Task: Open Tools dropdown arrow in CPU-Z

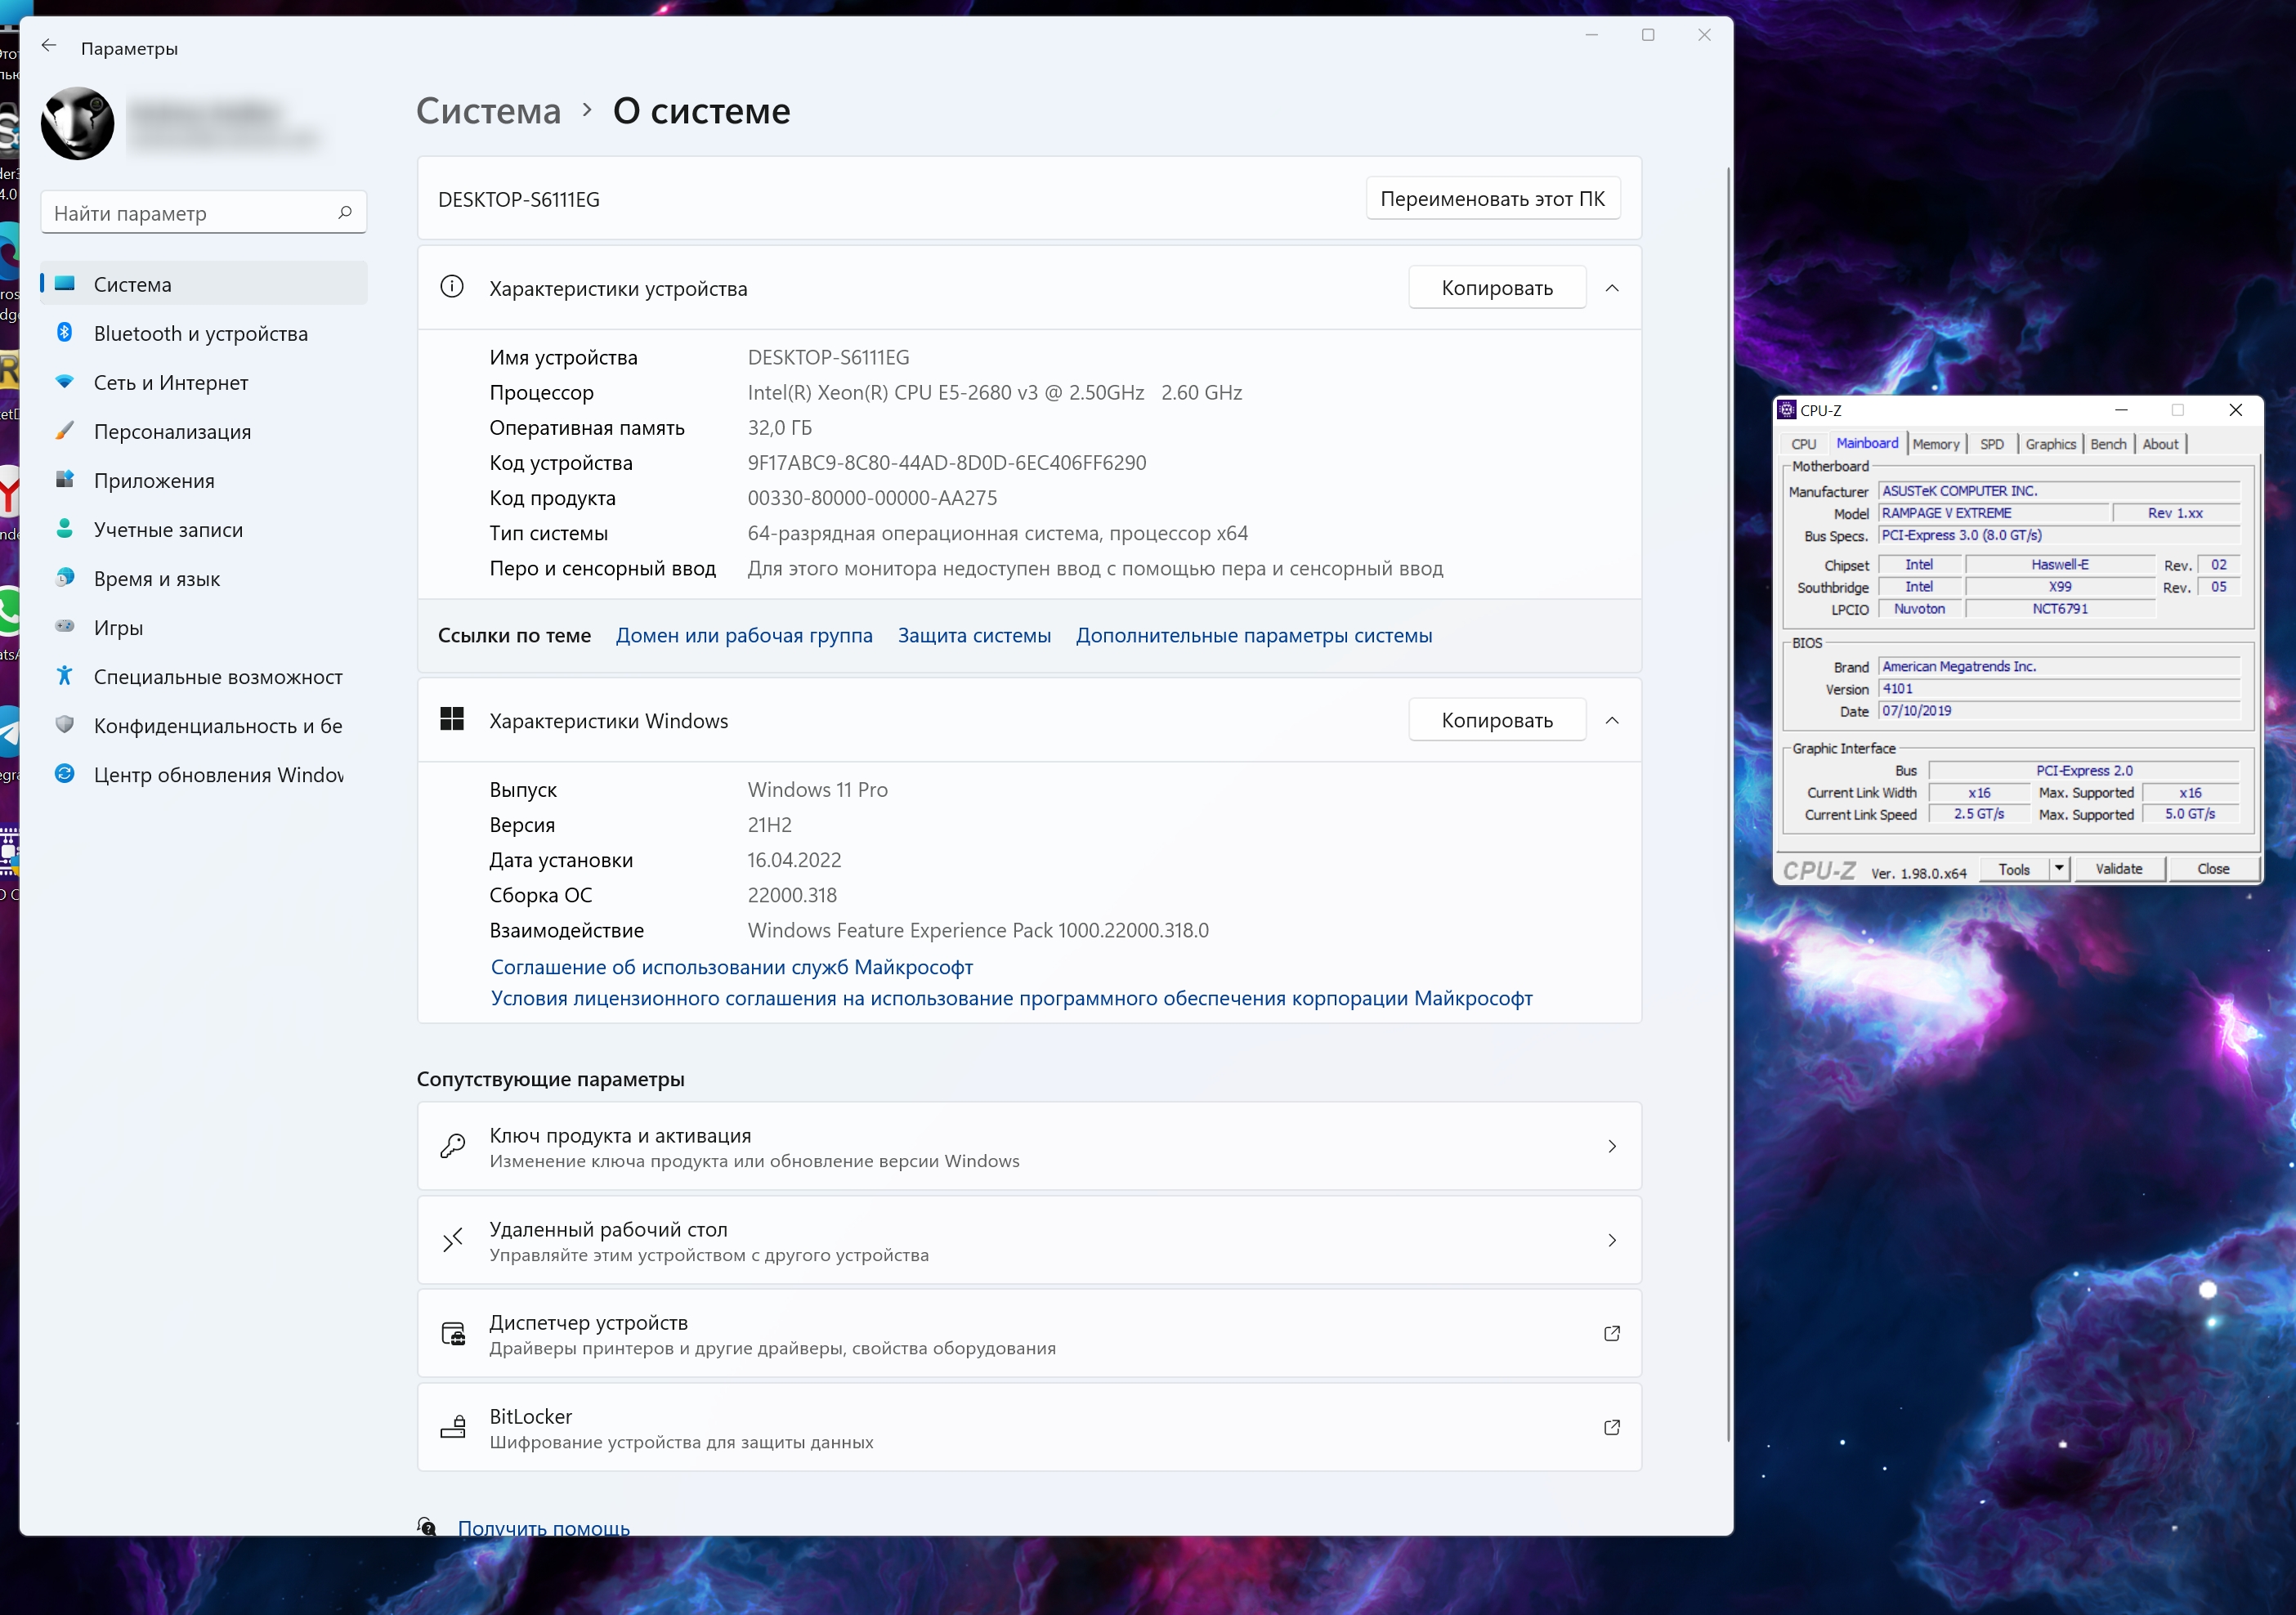Action: pyautogui.click(x=2059, y=868)
